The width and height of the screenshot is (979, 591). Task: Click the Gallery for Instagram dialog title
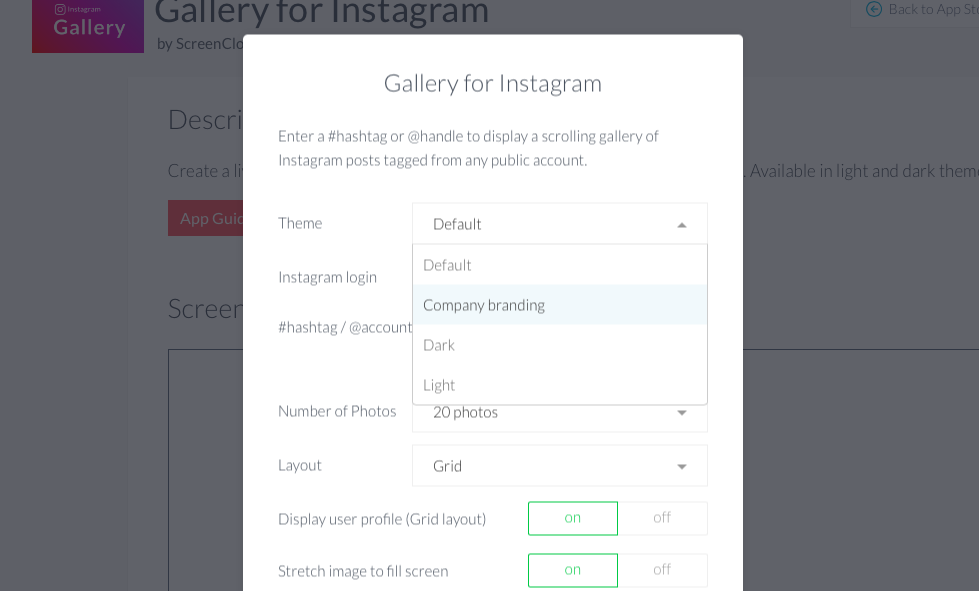pos(493,84)
